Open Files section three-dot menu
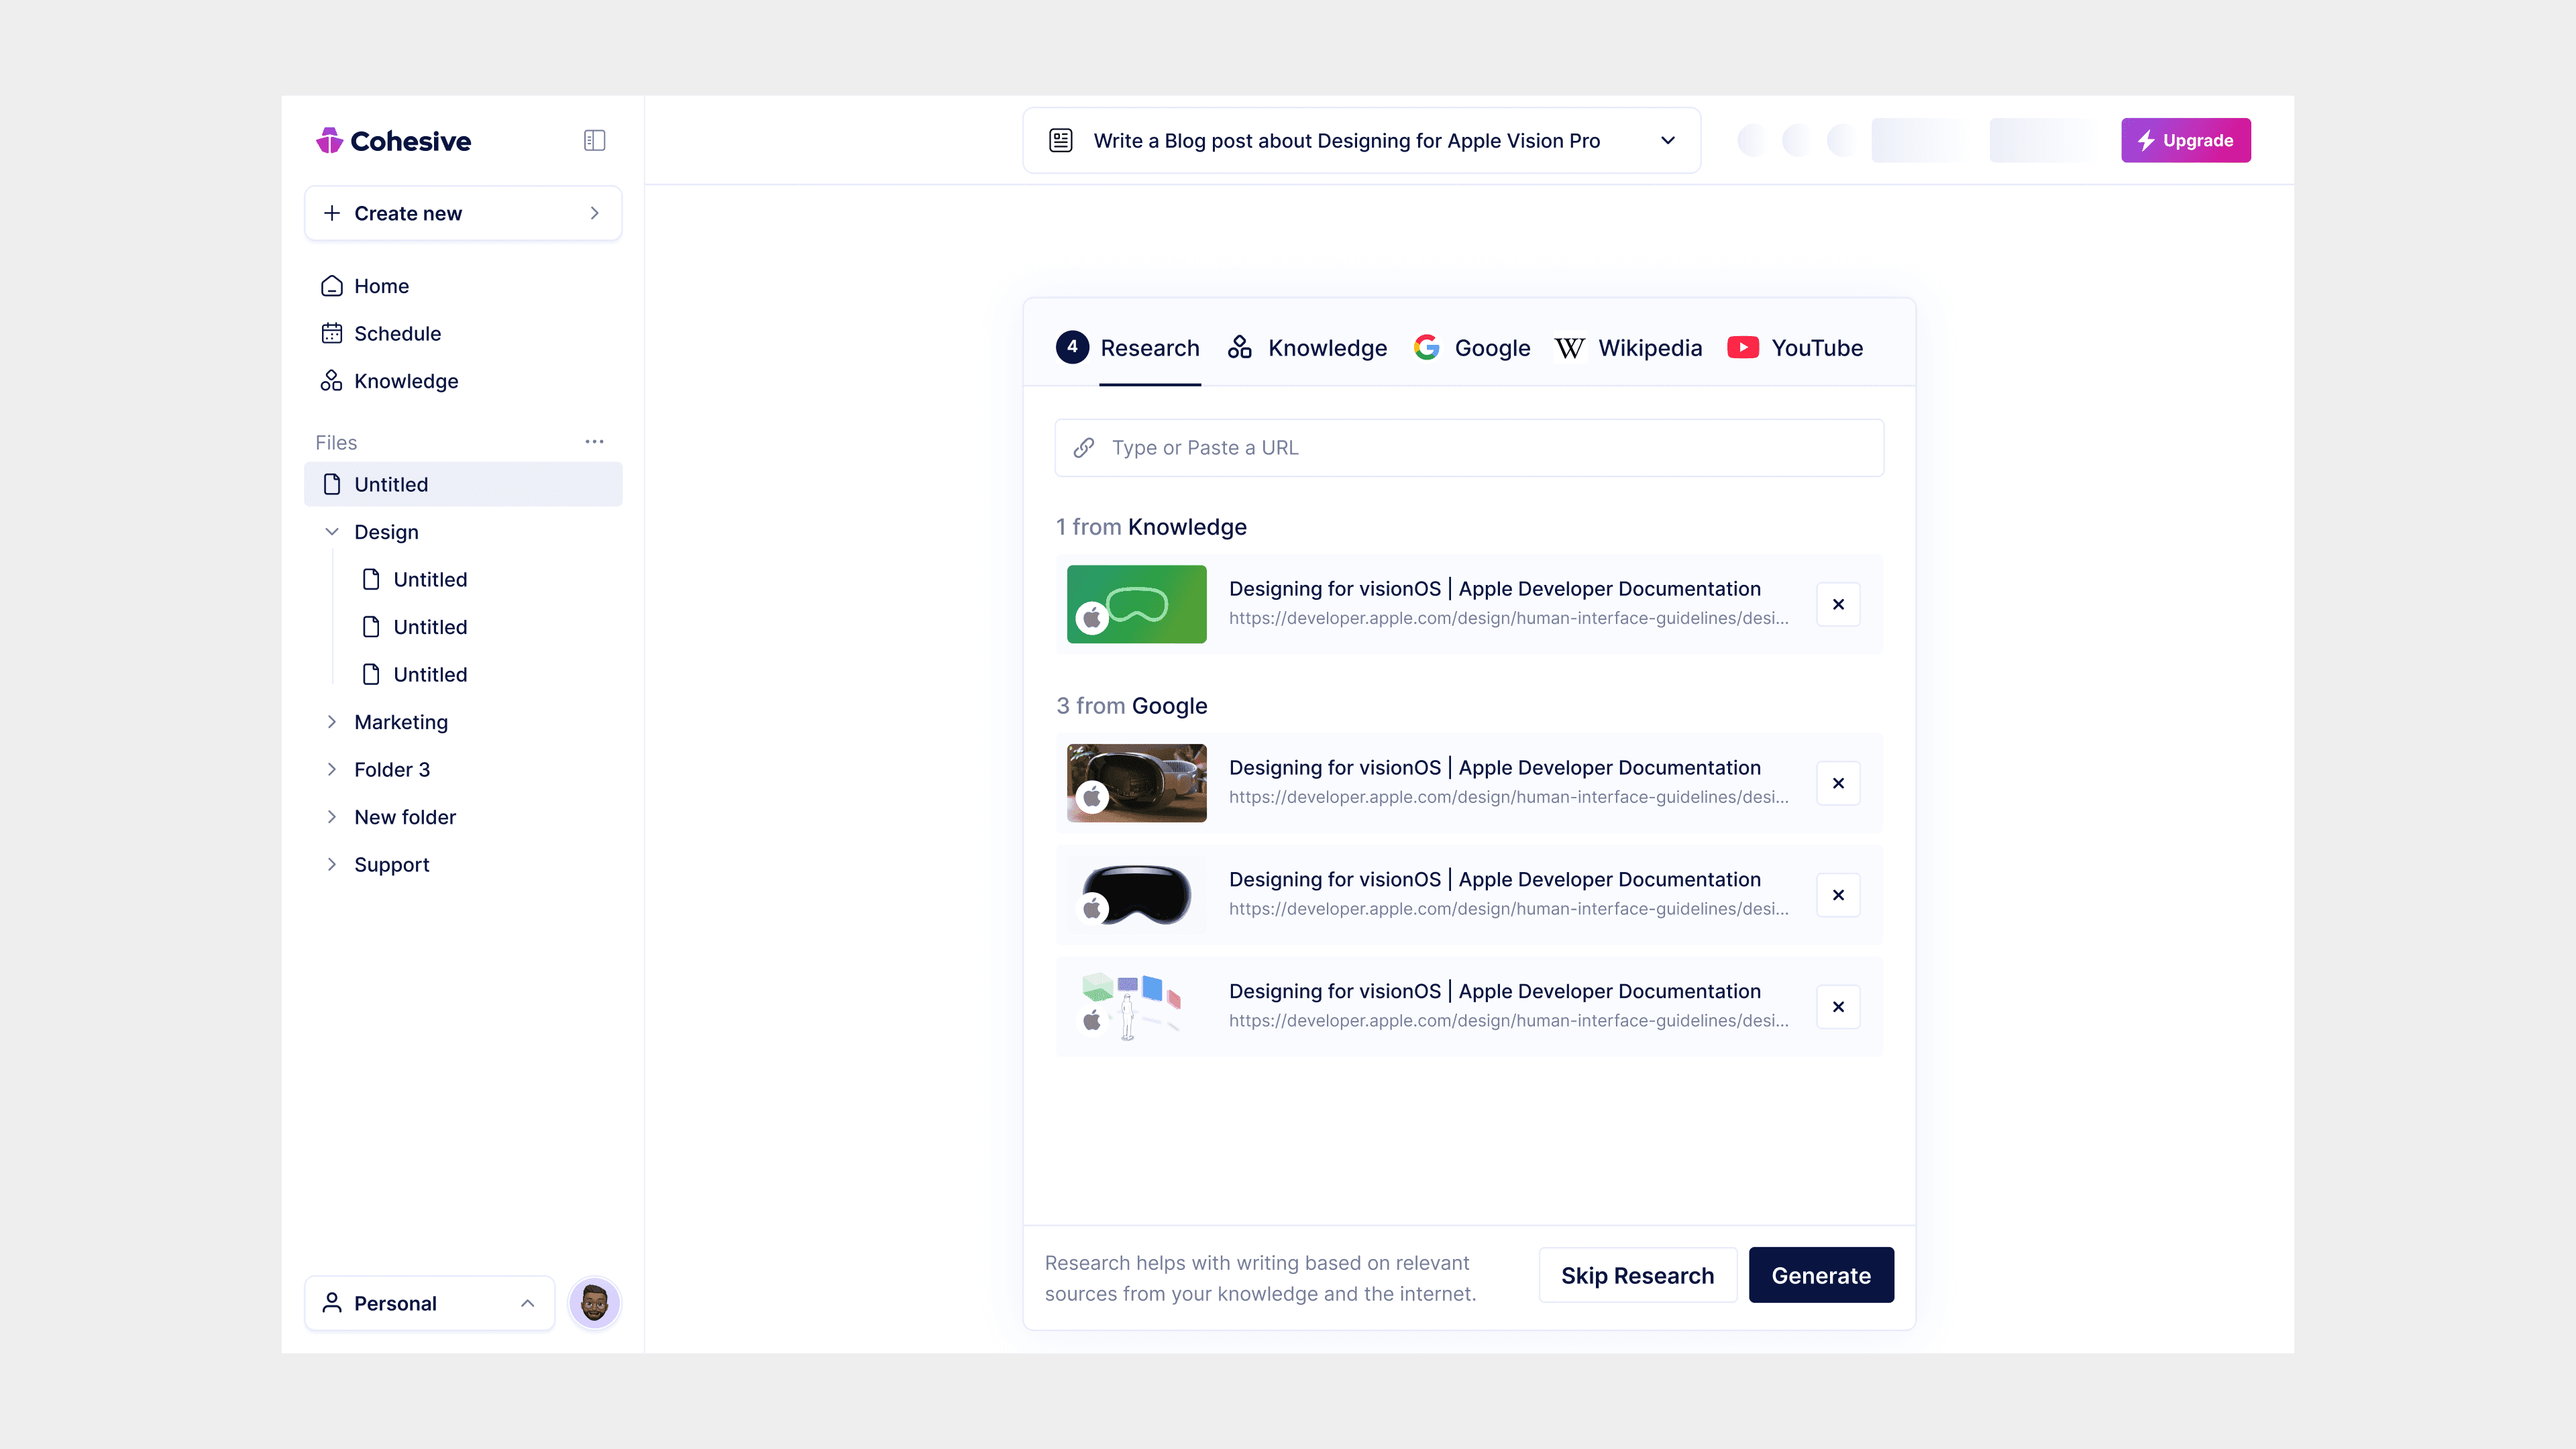This screenshot has height=1449, width=2576. tap(594, 442)
